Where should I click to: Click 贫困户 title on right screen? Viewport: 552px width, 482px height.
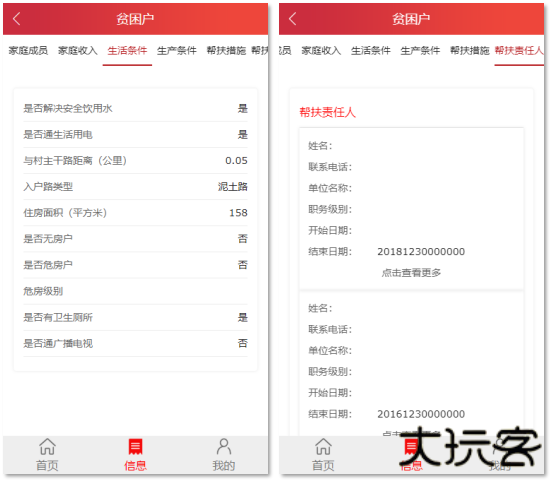(x=411, y=19)
